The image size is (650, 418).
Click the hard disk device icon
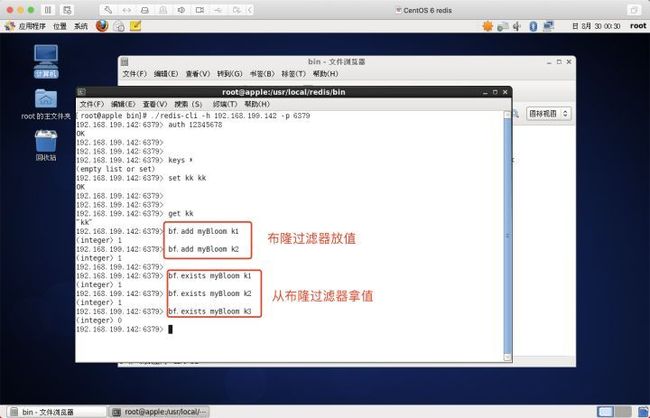point(145,10)
